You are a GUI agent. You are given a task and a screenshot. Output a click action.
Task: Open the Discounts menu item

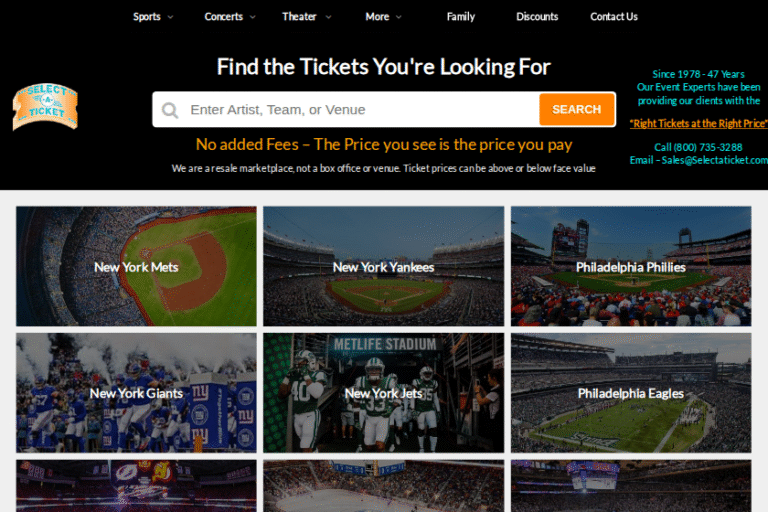point(537,17)
